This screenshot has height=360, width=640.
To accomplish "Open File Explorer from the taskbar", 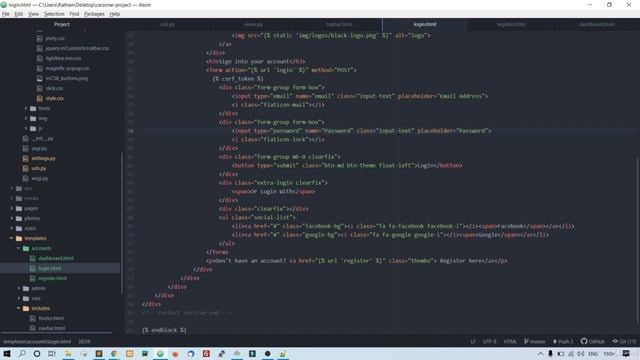I will click(x=68, y=354).
